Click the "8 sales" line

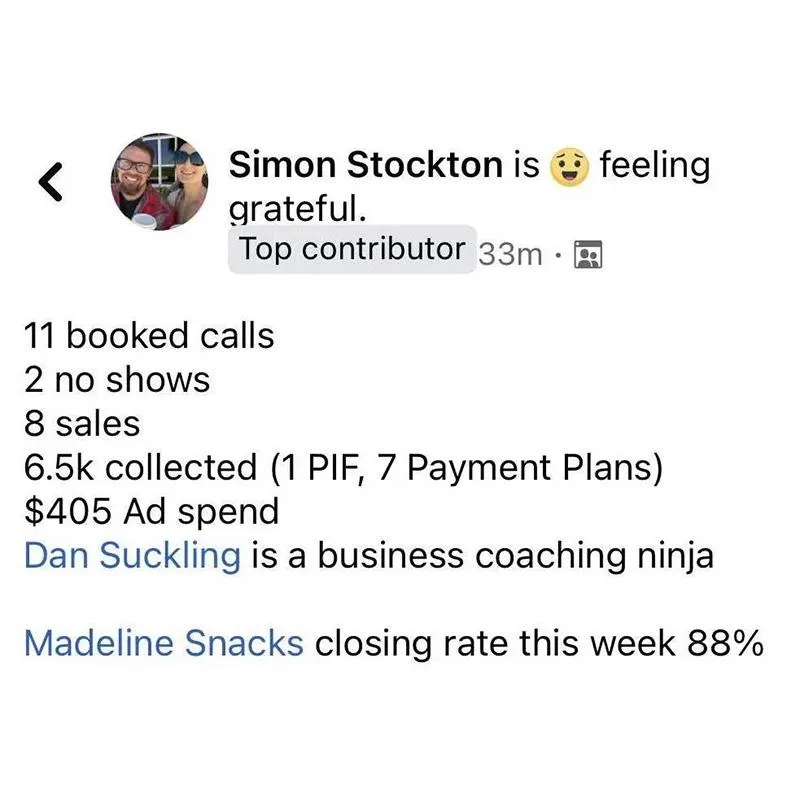point(82,424)
